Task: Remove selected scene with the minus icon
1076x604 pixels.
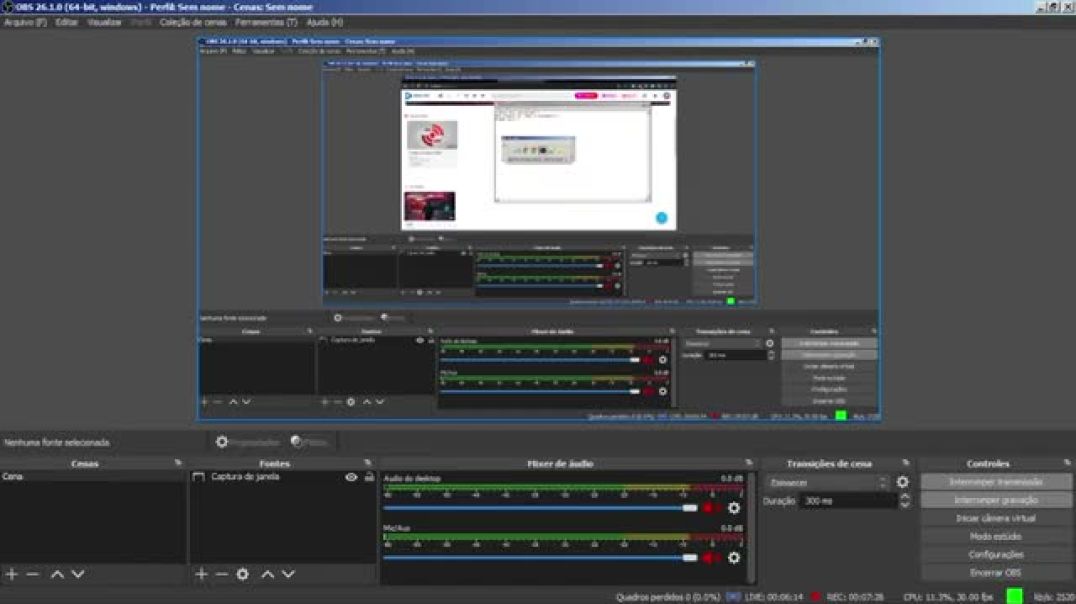Action: point(31,574)
